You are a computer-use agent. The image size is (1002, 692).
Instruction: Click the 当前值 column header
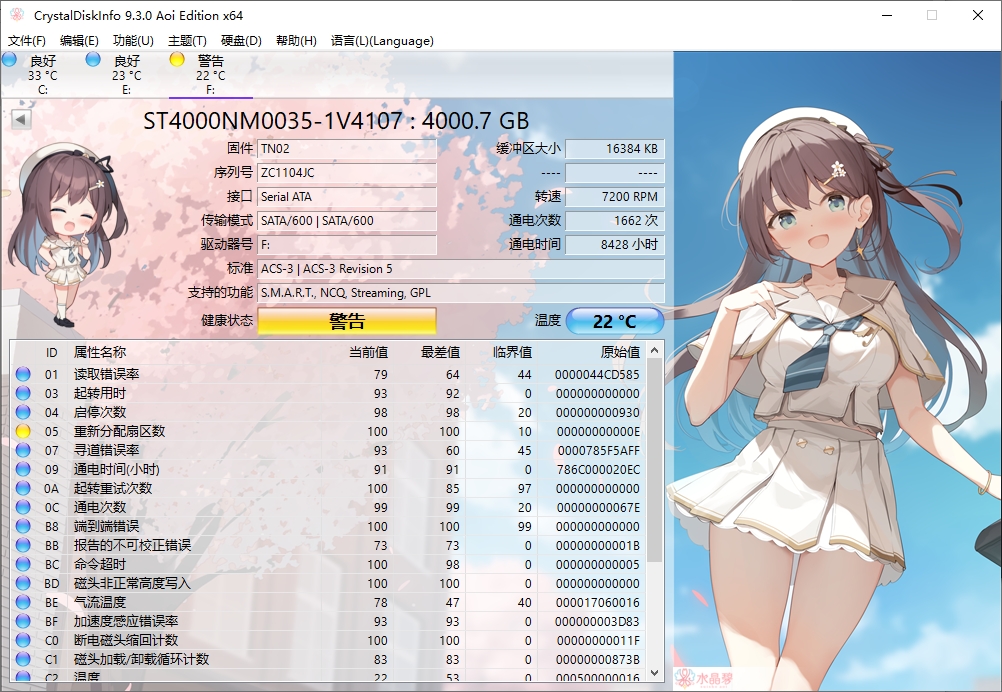pos(368,352)
